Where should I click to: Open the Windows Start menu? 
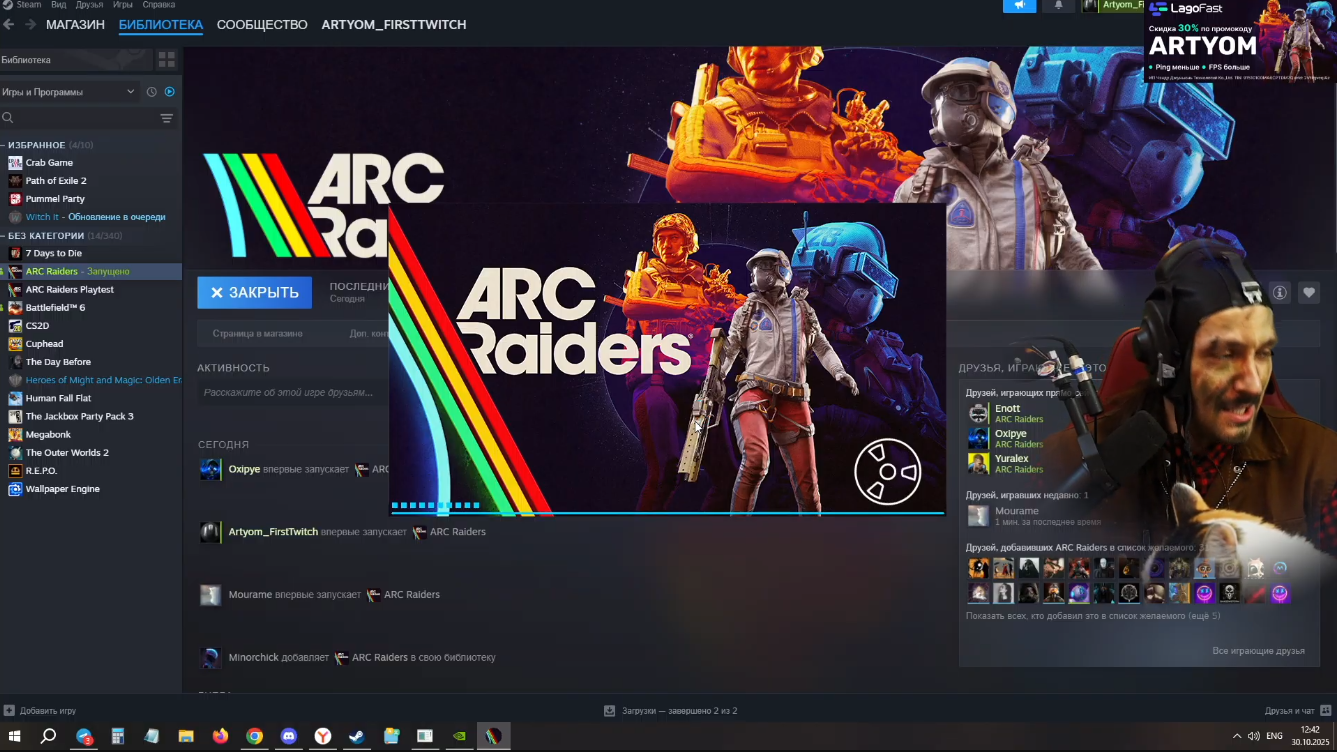click(x=14, y=736)
